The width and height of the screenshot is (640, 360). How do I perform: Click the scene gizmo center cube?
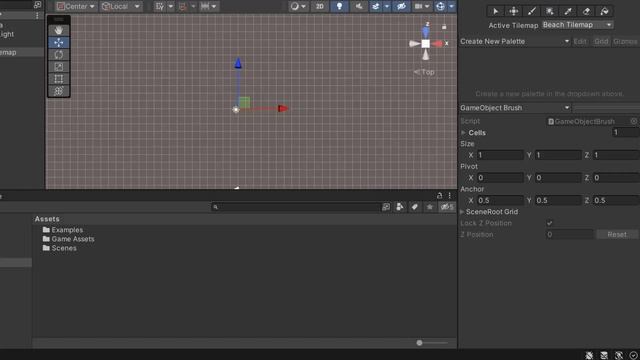click(425, 44)
